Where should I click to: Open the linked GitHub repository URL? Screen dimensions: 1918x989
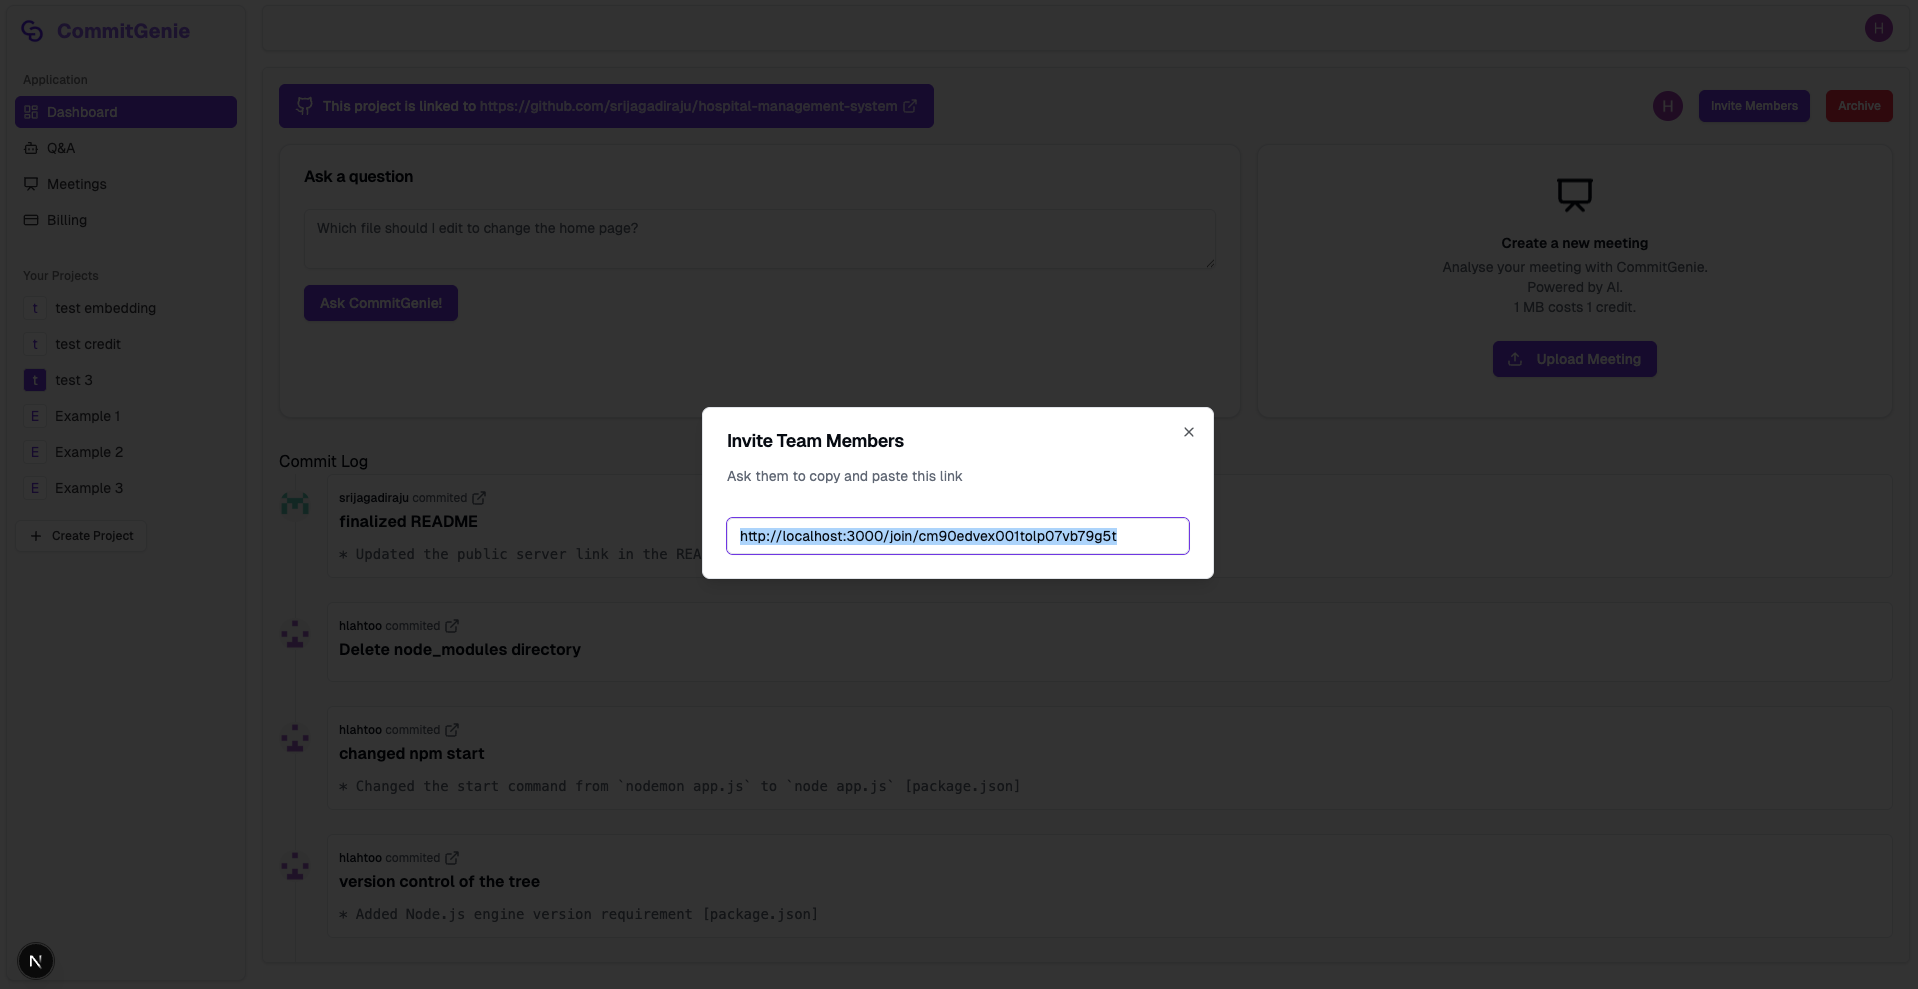pyautogui.click(x=688, y=106)
